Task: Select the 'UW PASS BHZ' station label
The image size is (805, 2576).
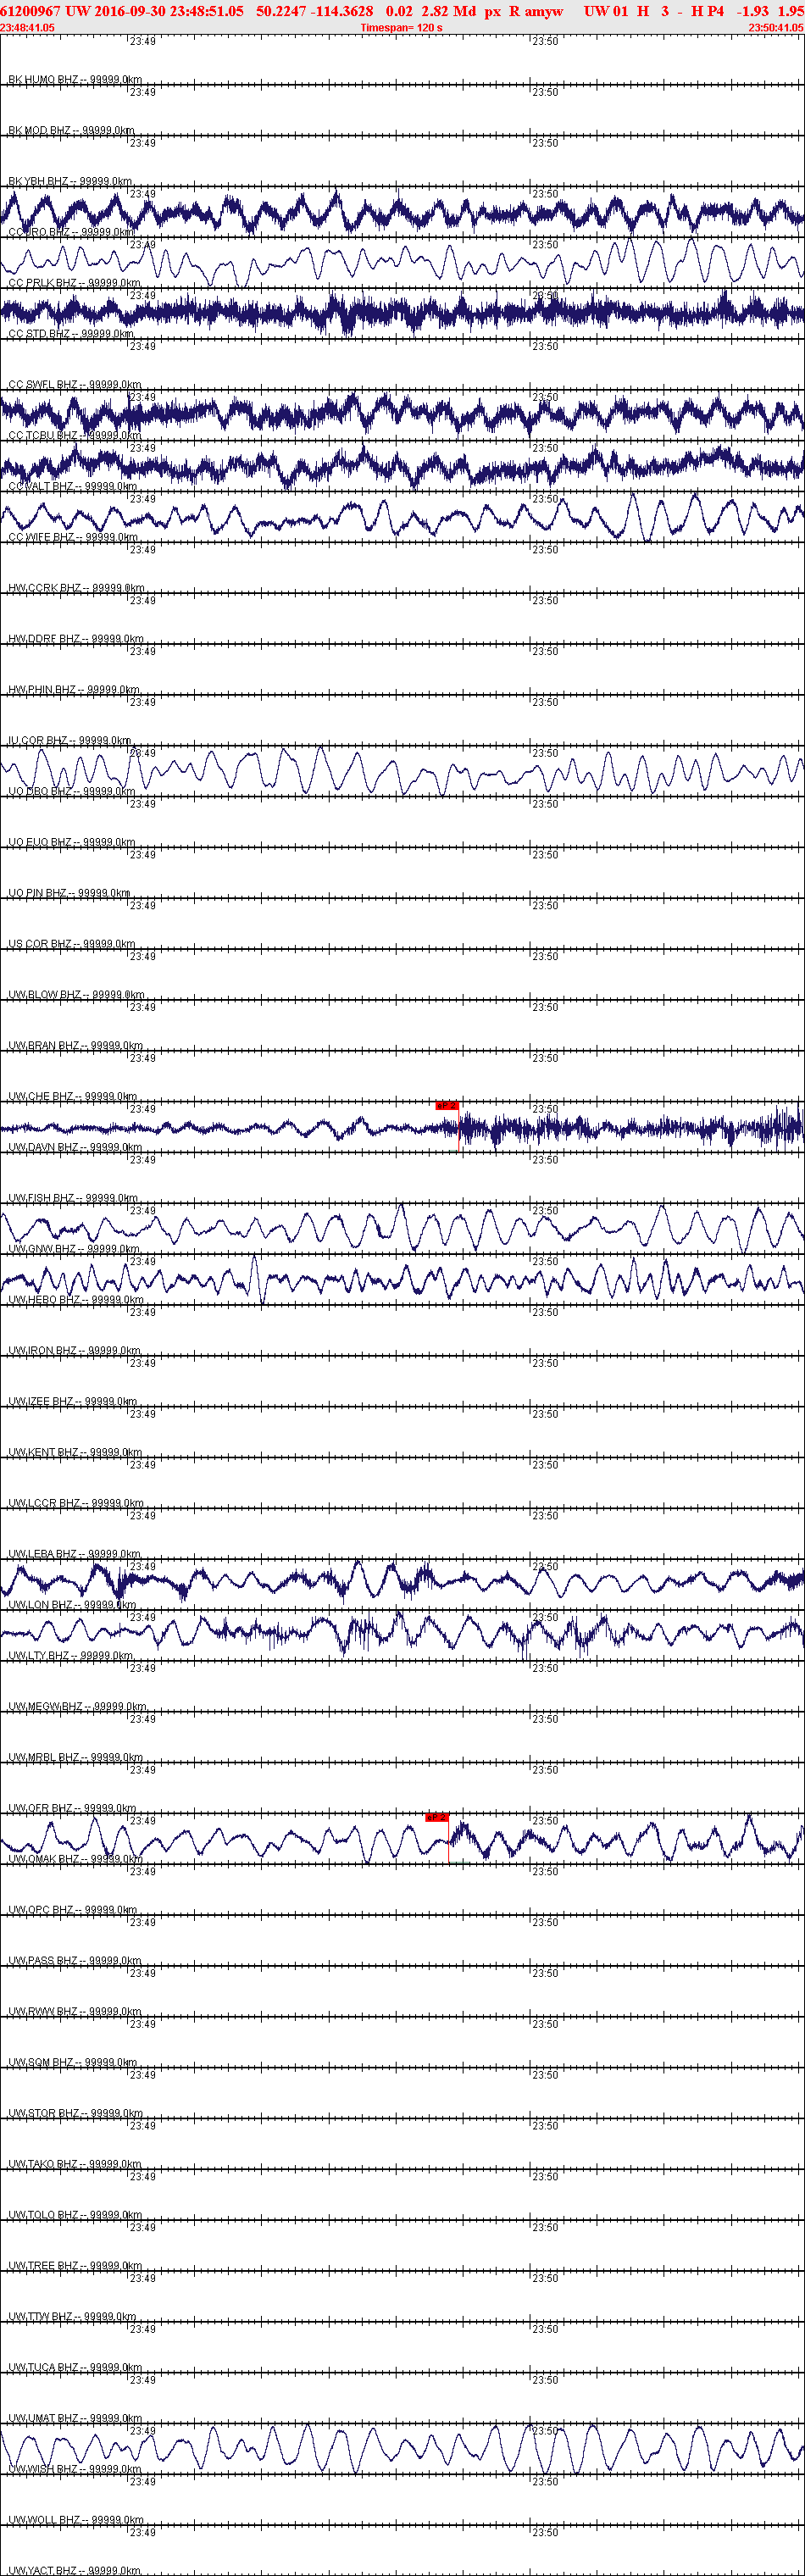Action: (75, 1961)
